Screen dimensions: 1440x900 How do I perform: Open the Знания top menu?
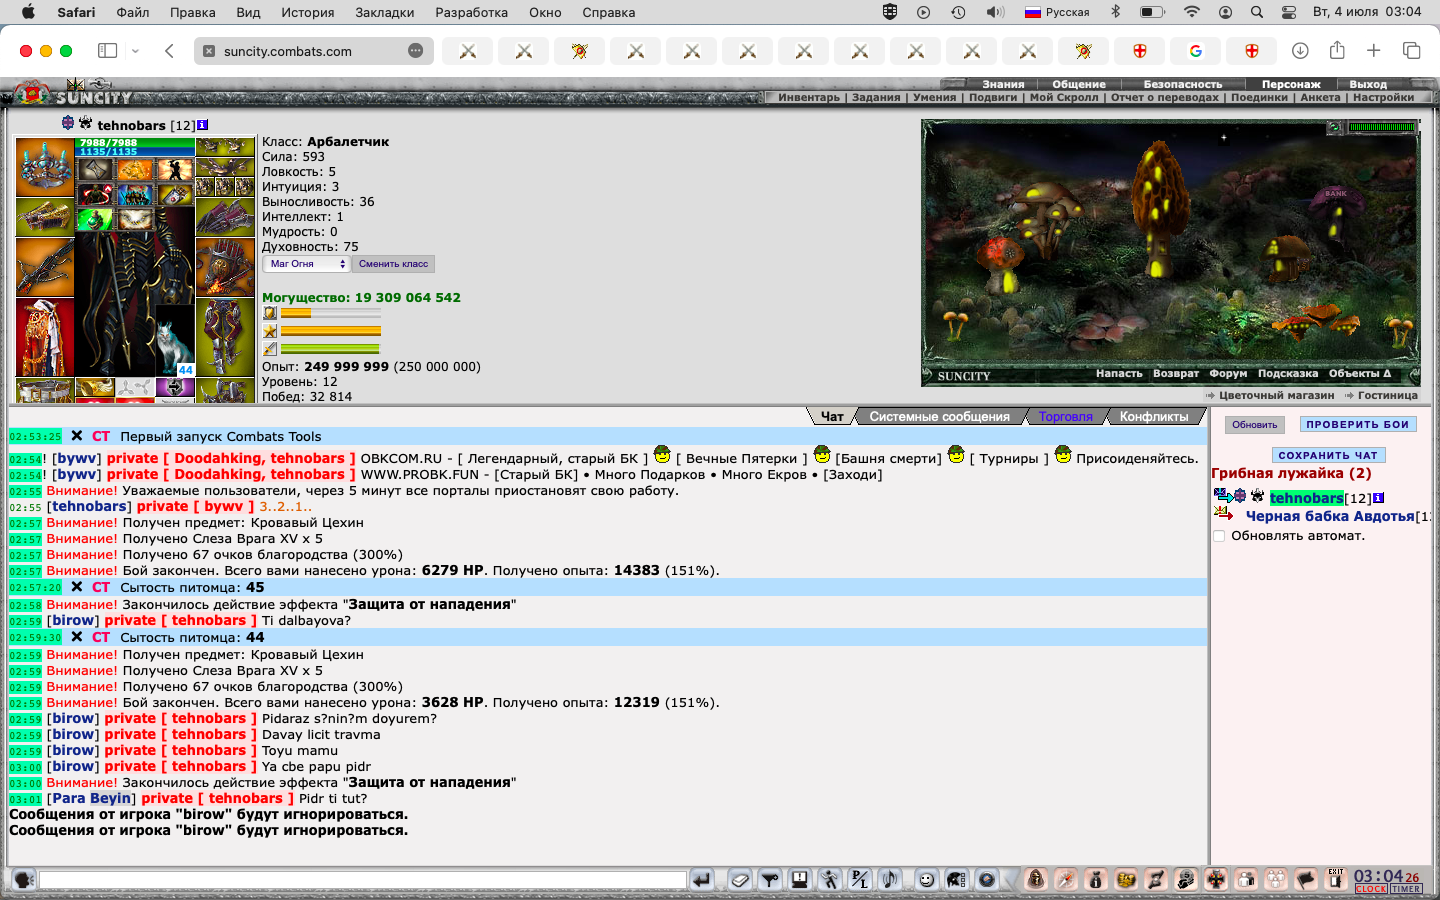click(x=1003, y=84)
